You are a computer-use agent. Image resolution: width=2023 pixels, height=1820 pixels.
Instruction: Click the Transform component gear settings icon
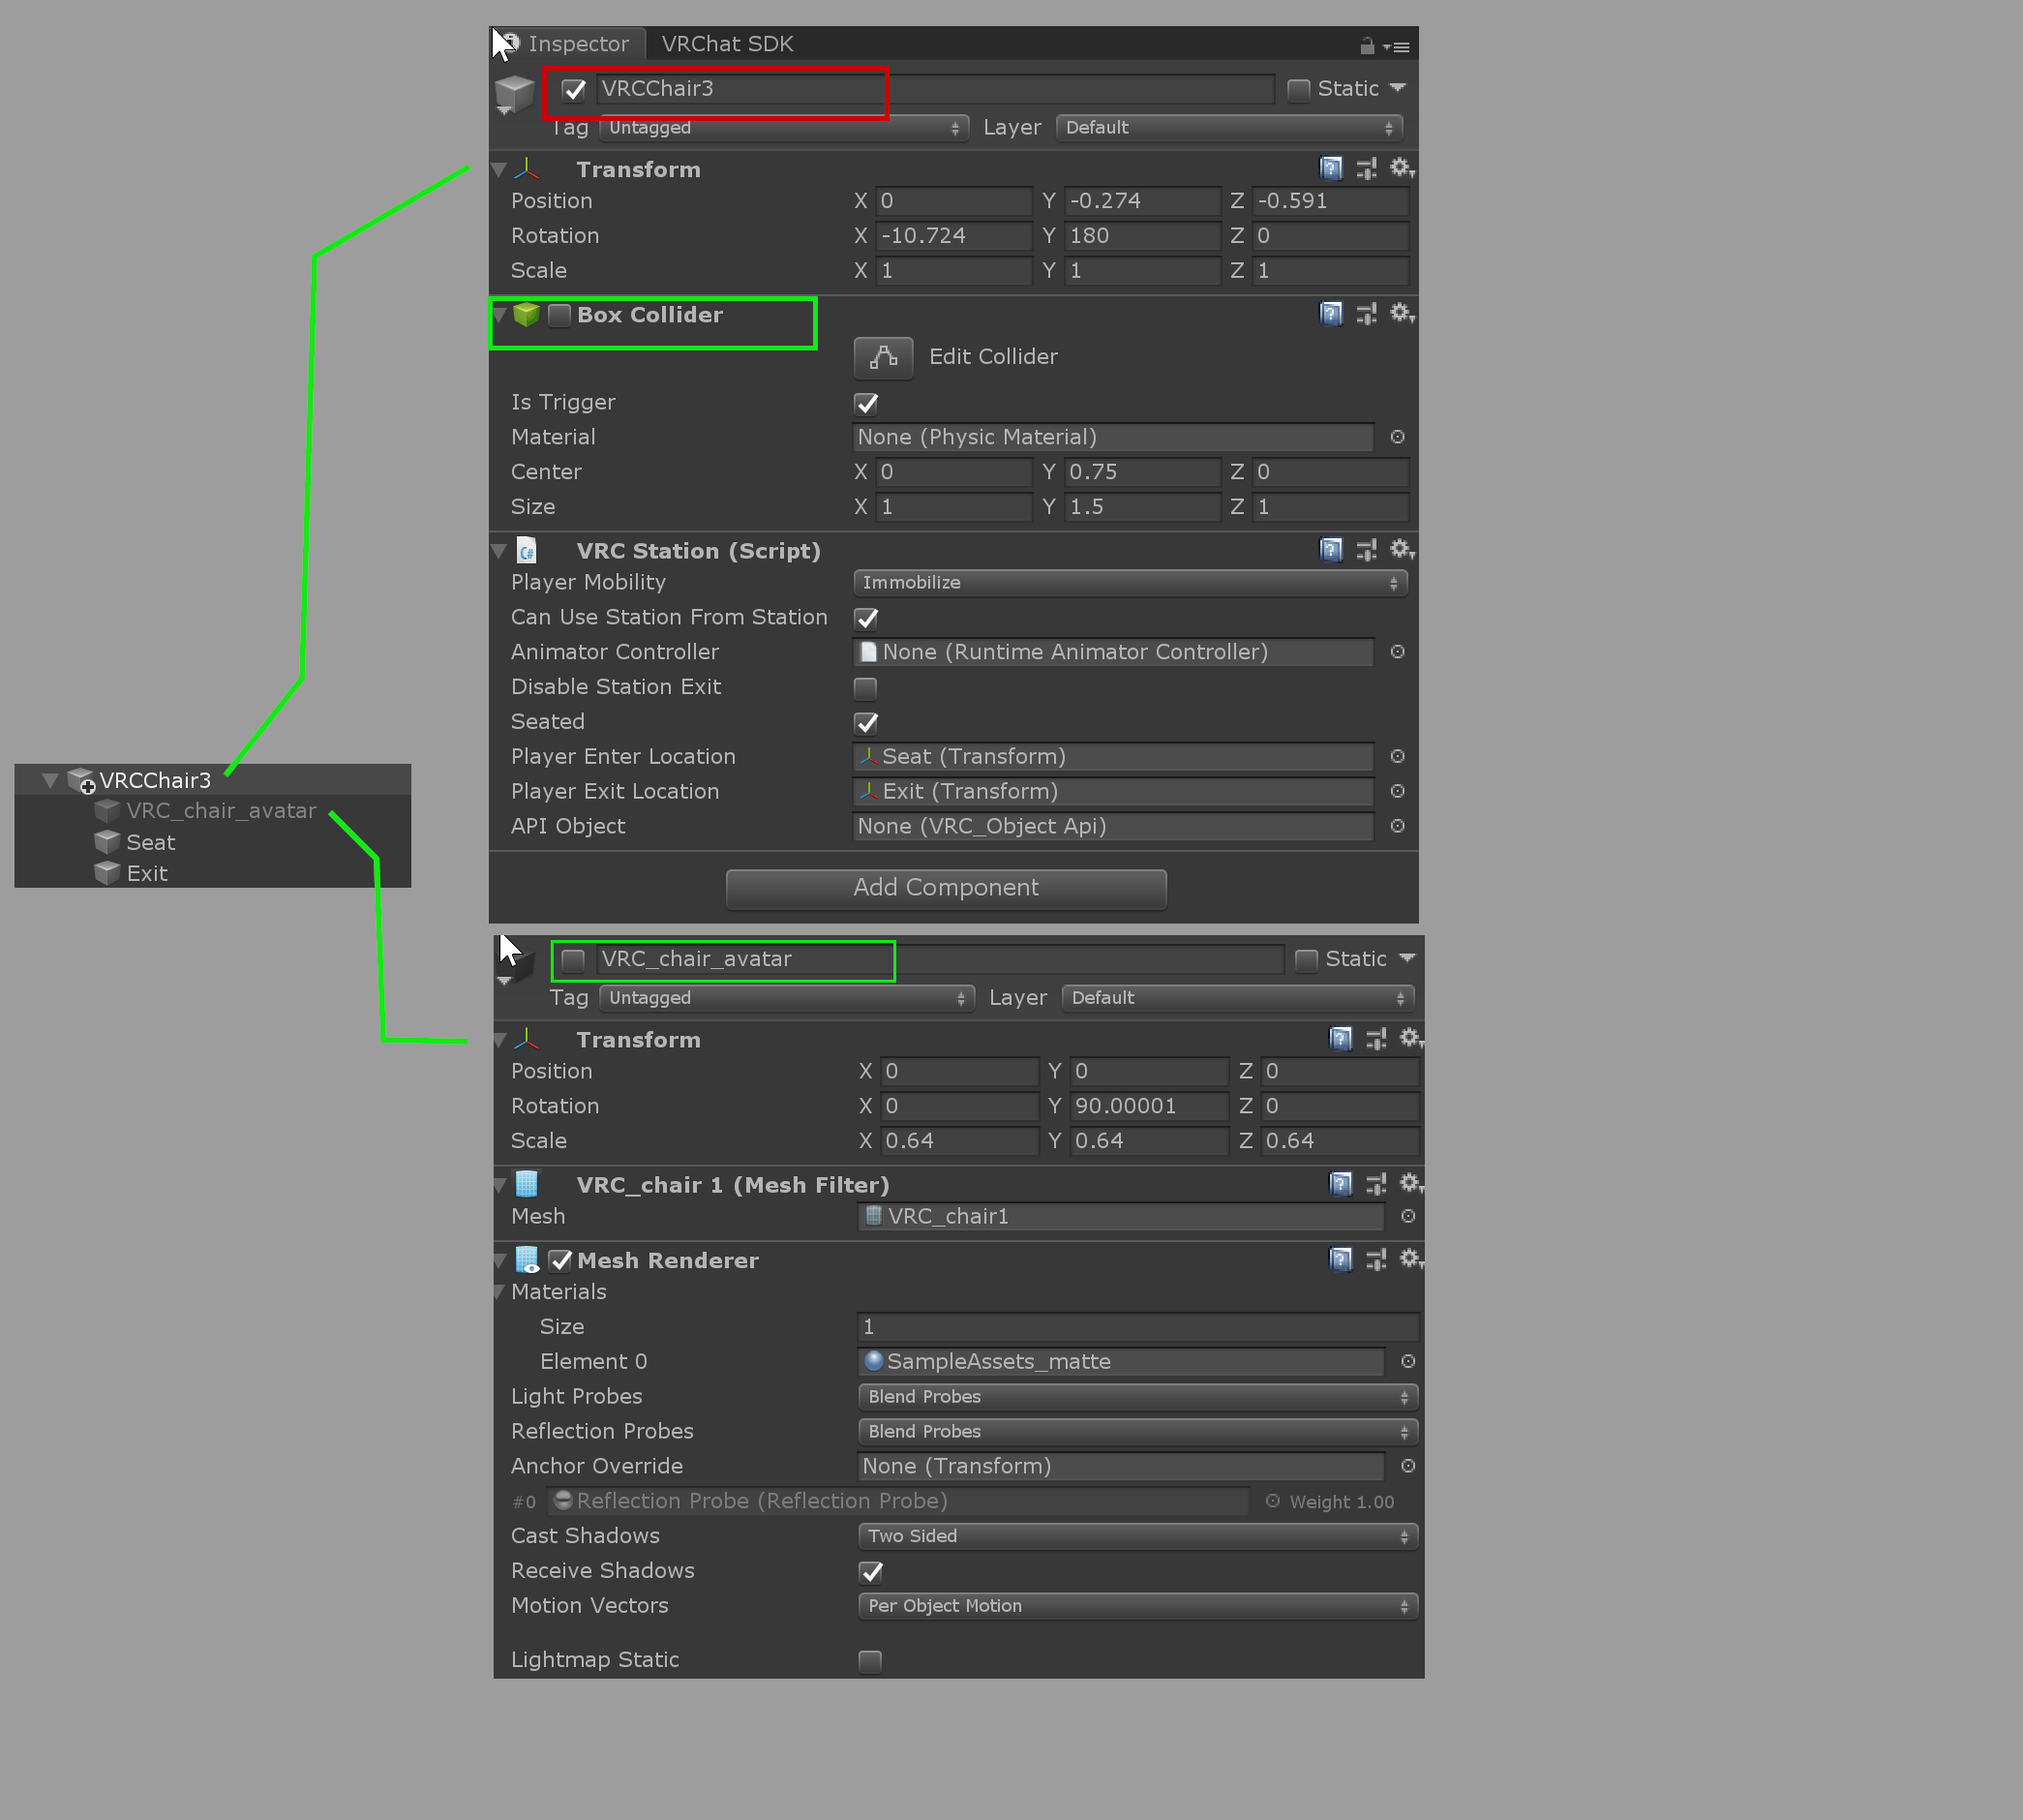(x=1401, y=168)
